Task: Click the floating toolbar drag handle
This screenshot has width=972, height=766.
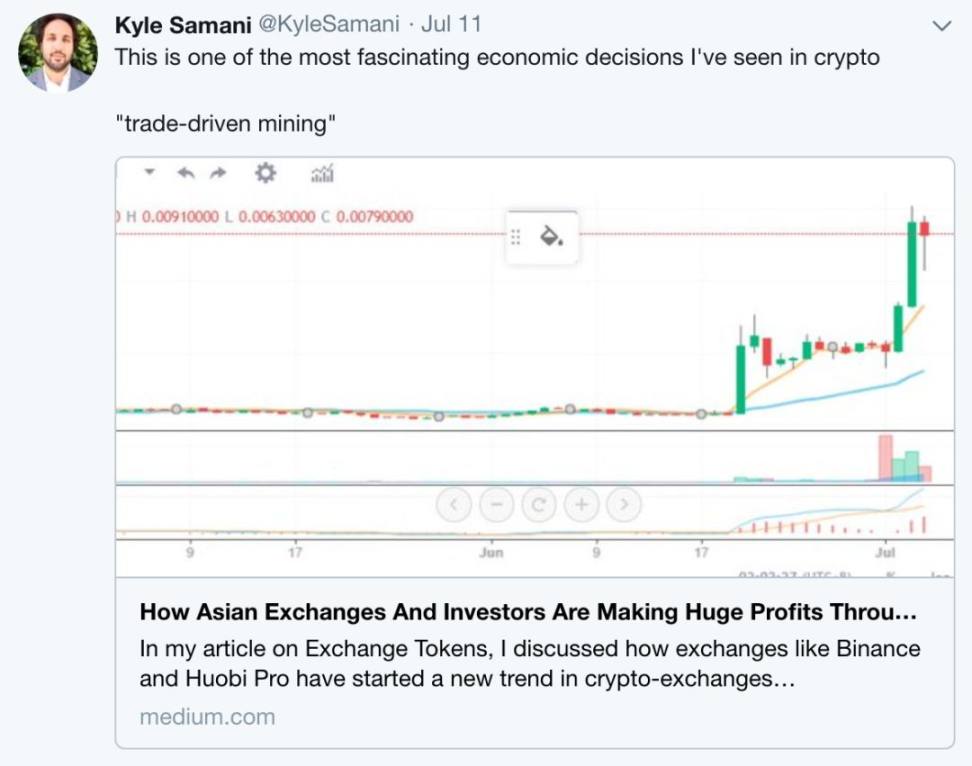Action: 516,237
